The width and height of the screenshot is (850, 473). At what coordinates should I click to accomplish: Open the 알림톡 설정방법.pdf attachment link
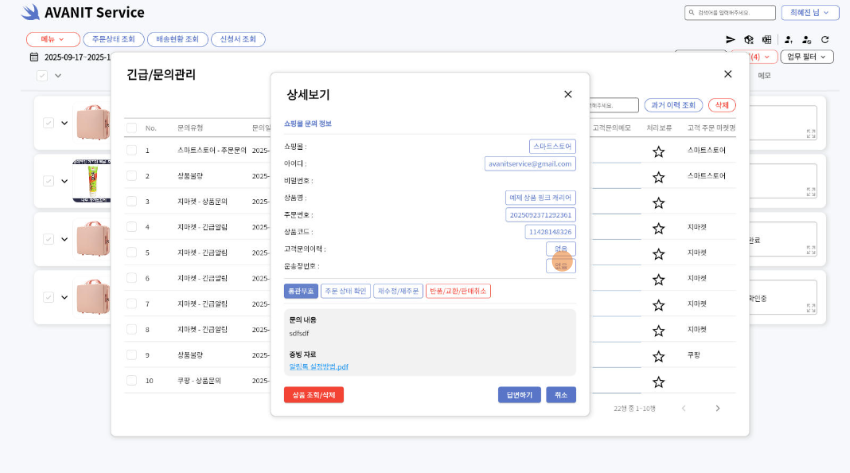[x=318, y=367]
